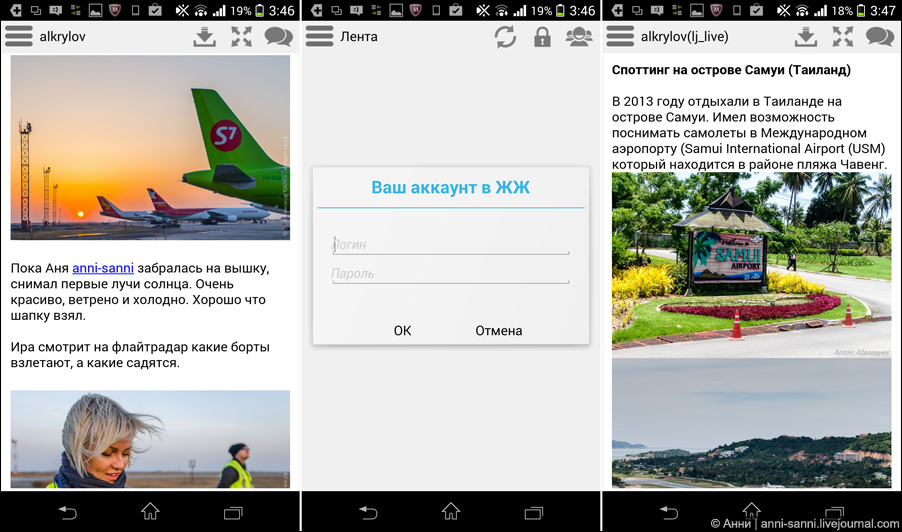Open hamburger menu next to alkrylov(lj_live) title
This screenshot has width=902, height=532.
620,37
